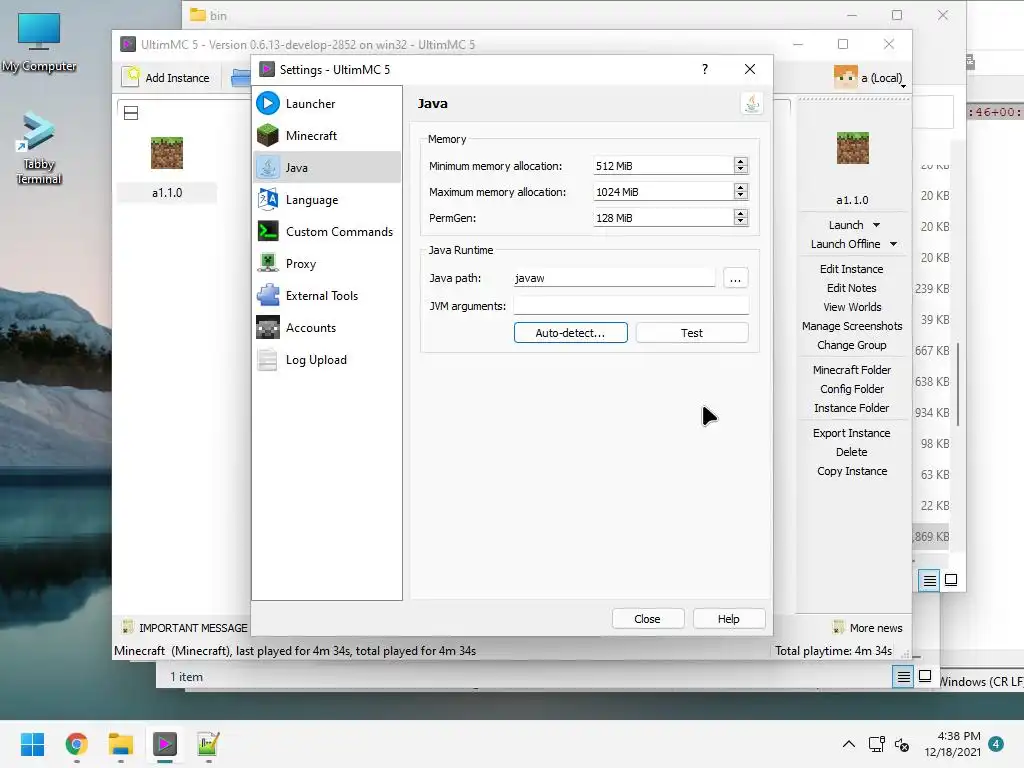Click the Java logo in the page header
Screen dimensions: 1024x768
(752, 103)
